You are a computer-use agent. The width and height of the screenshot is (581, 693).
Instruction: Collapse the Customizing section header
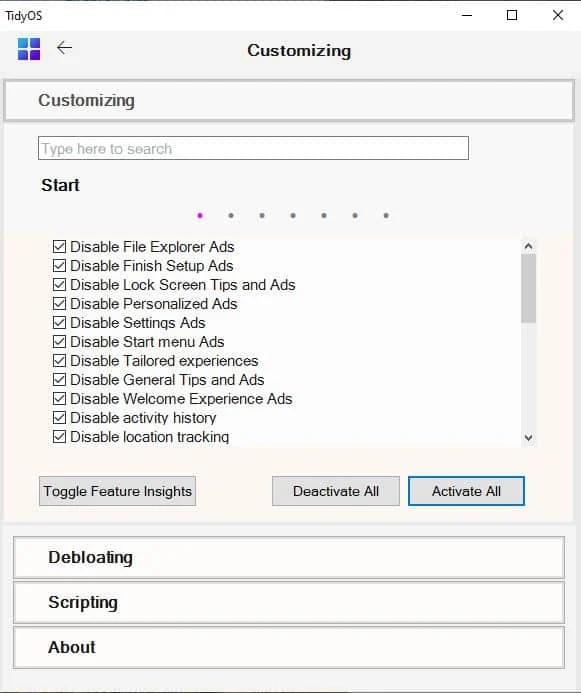[289, 100]
